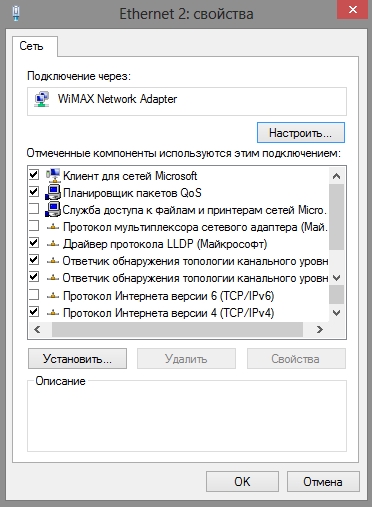Viewport: 372px width, 507px height.
Task: Select Служба доступа к файлам и принтерам row
Action: pyautogui.click(x=179, y=210)
